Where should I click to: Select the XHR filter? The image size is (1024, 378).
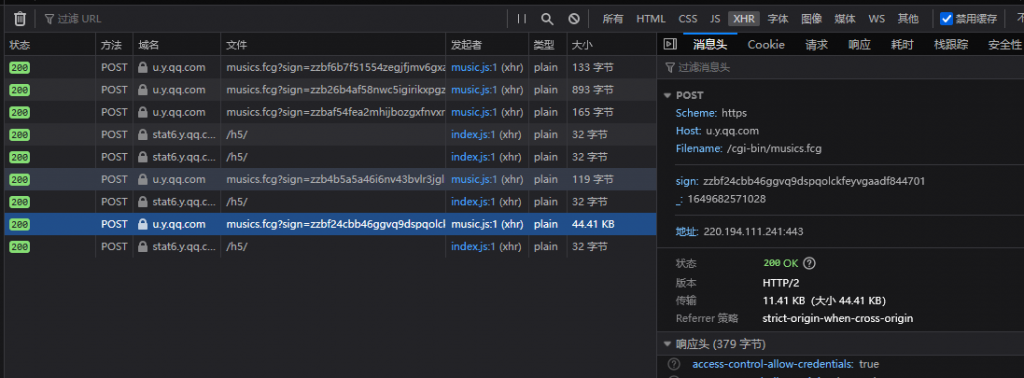pos(744,19)
